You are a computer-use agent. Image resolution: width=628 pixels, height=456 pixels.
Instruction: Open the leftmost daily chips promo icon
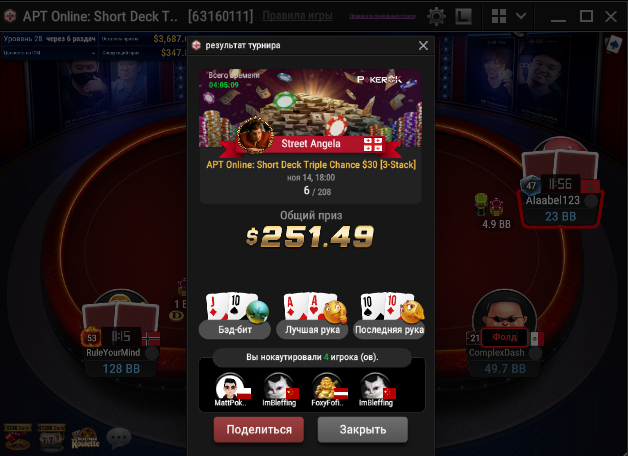[x=17, y=438]
